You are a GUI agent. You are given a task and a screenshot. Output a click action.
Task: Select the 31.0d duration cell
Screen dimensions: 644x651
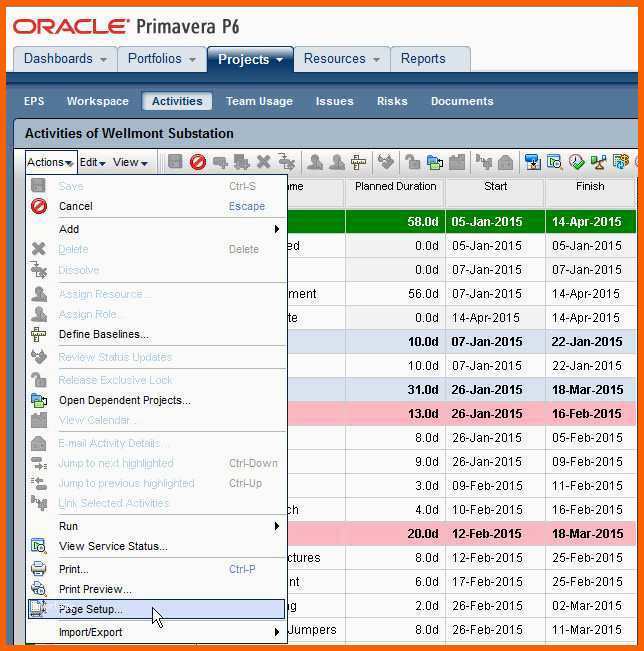click(395, 389)
